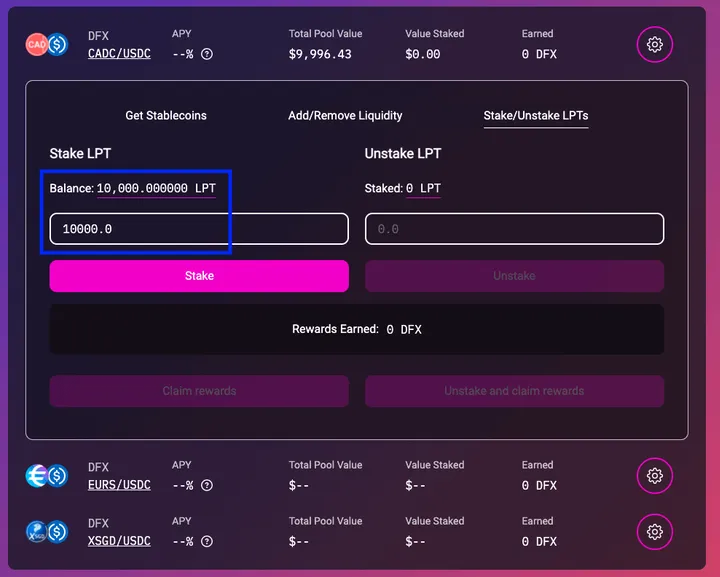Click the Claim rewards button
Image resolution: width=720 pixels, height=577 pixels.
tap(199, 391)
